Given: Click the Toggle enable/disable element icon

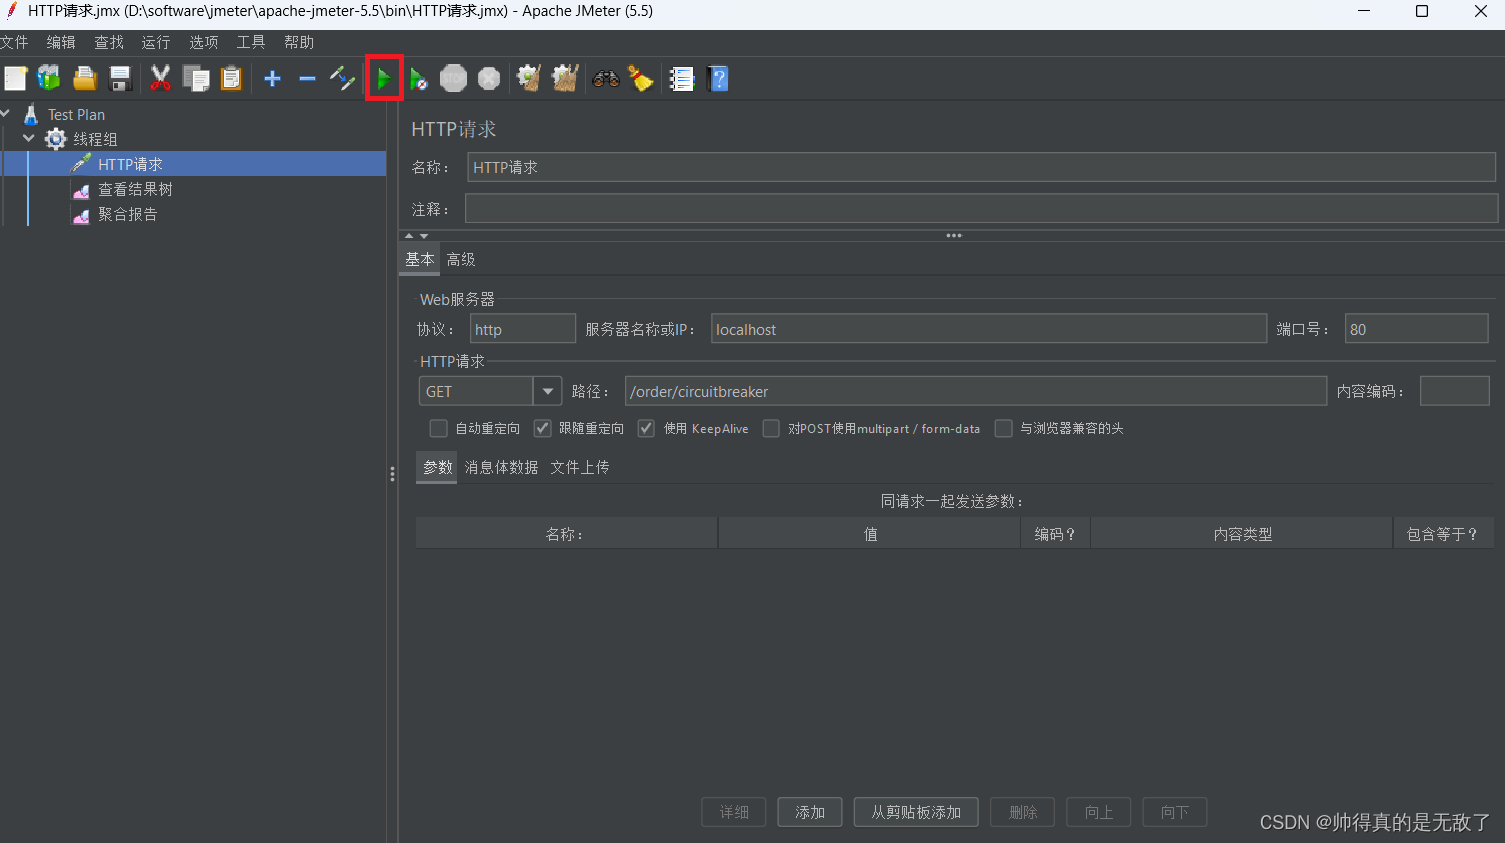Looking at the screenshot, I should pos(342,78).
